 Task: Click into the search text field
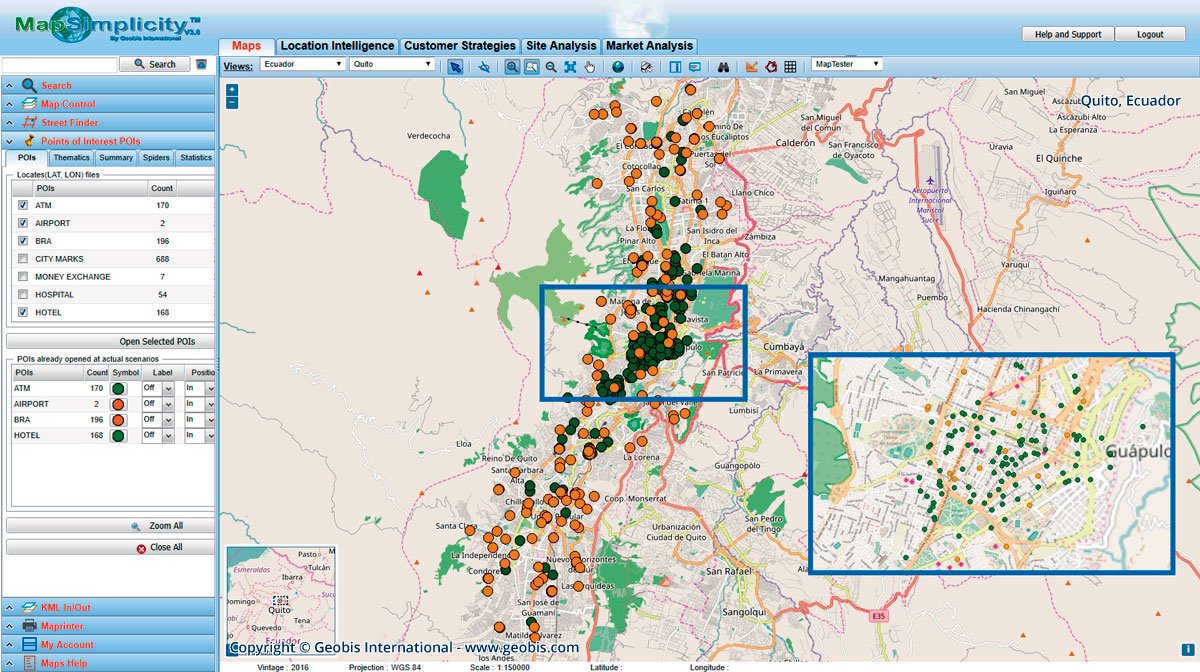point(59,64)
